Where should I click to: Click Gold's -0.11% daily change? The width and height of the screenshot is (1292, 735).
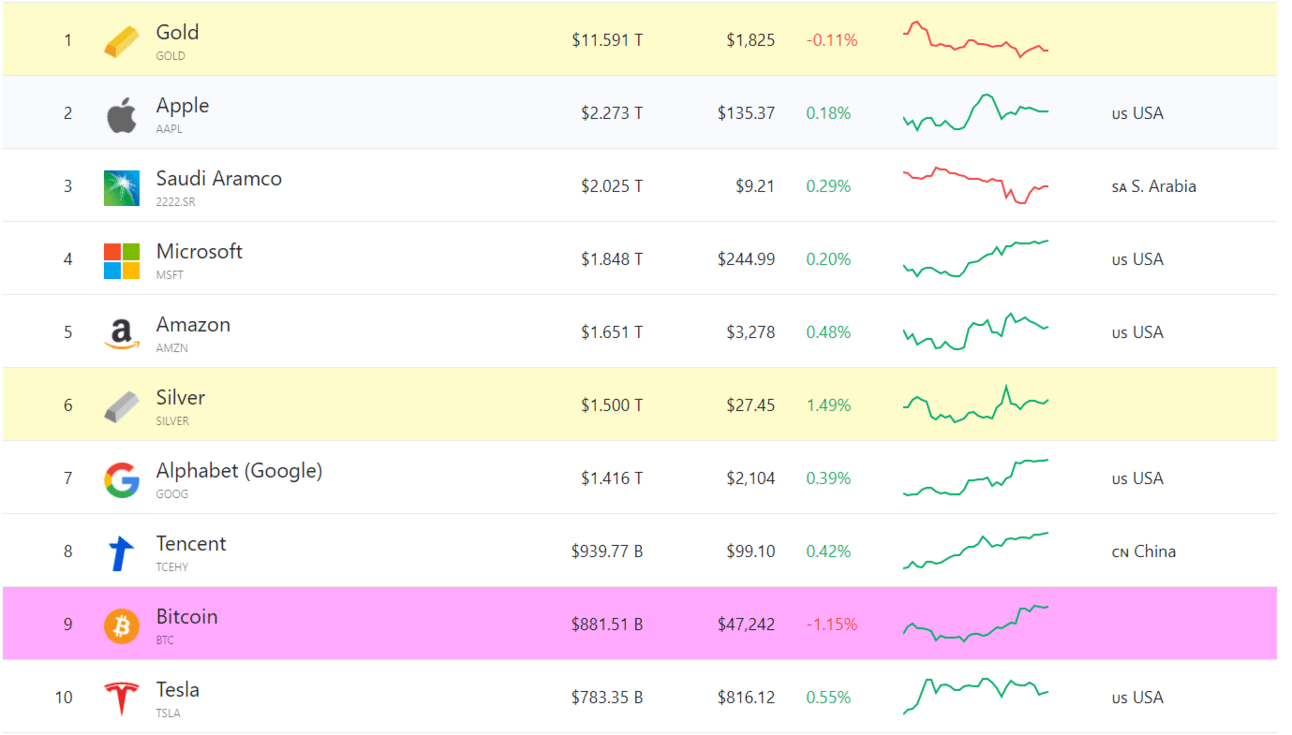(832, 40)
